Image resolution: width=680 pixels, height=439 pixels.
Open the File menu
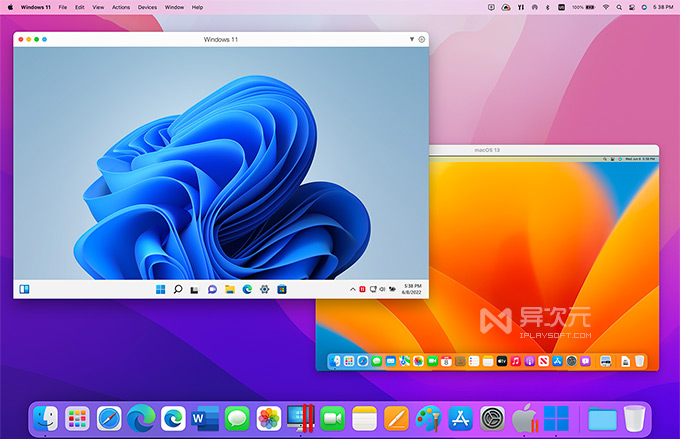(x=63, y=7)
